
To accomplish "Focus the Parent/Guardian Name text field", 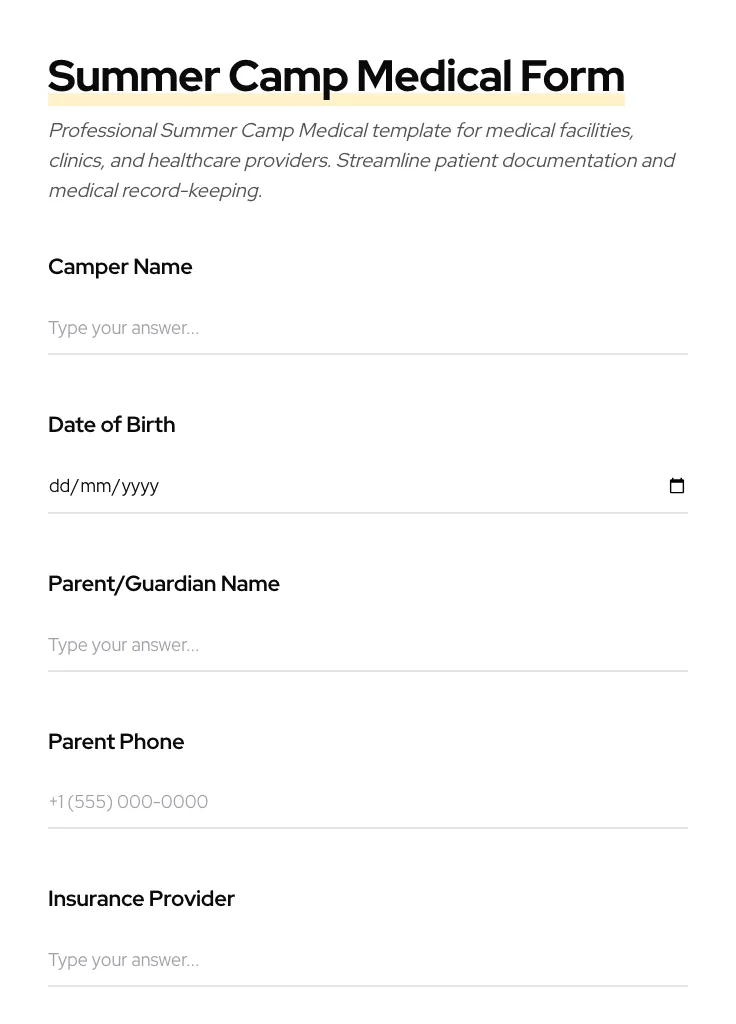I will tap(367, 645).
